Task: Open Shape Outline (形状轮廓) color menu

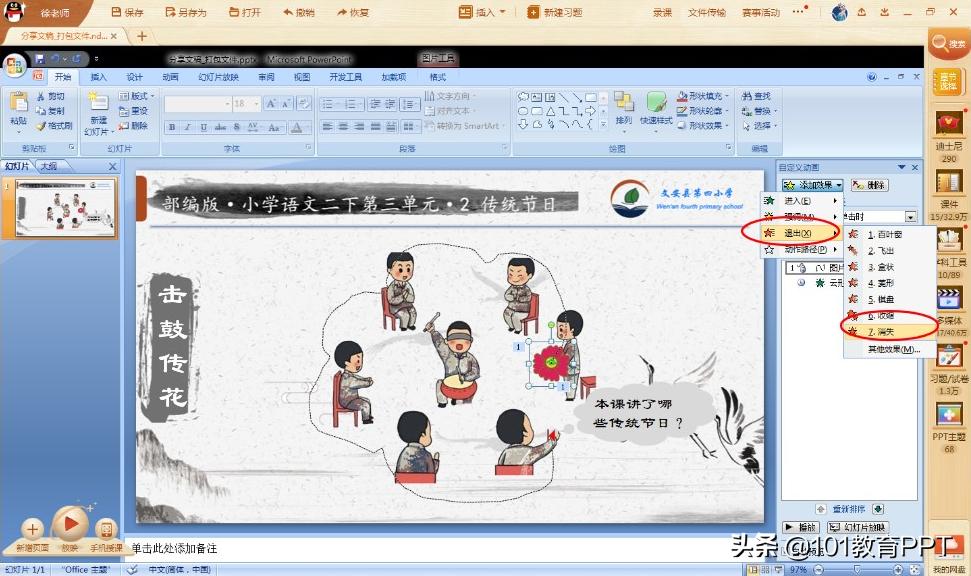Action: point(703,111)
